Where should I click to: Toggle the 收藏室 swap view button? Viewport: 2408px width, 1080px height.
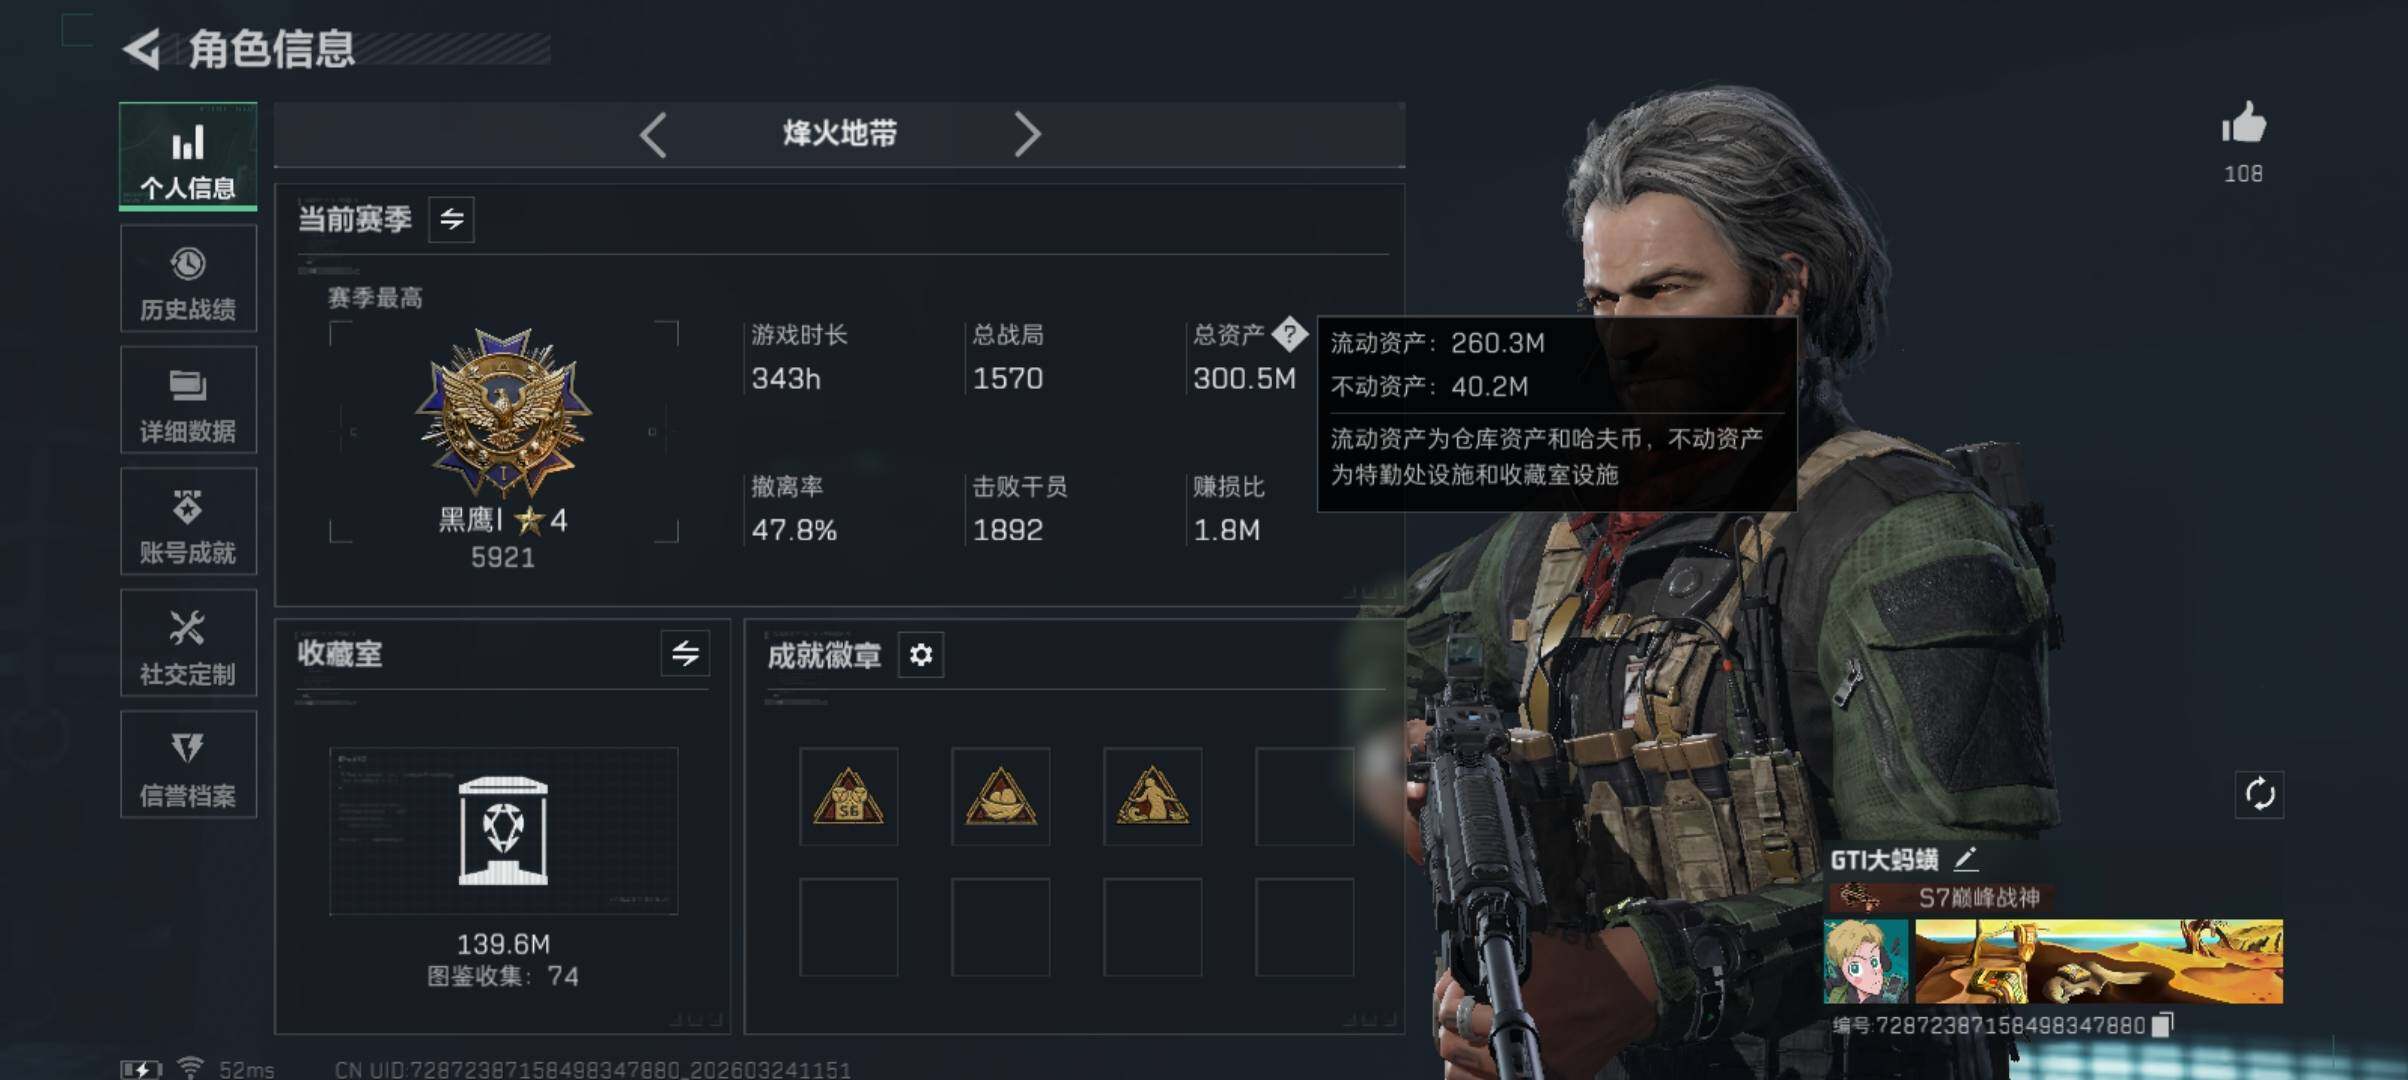pos(685,654)
